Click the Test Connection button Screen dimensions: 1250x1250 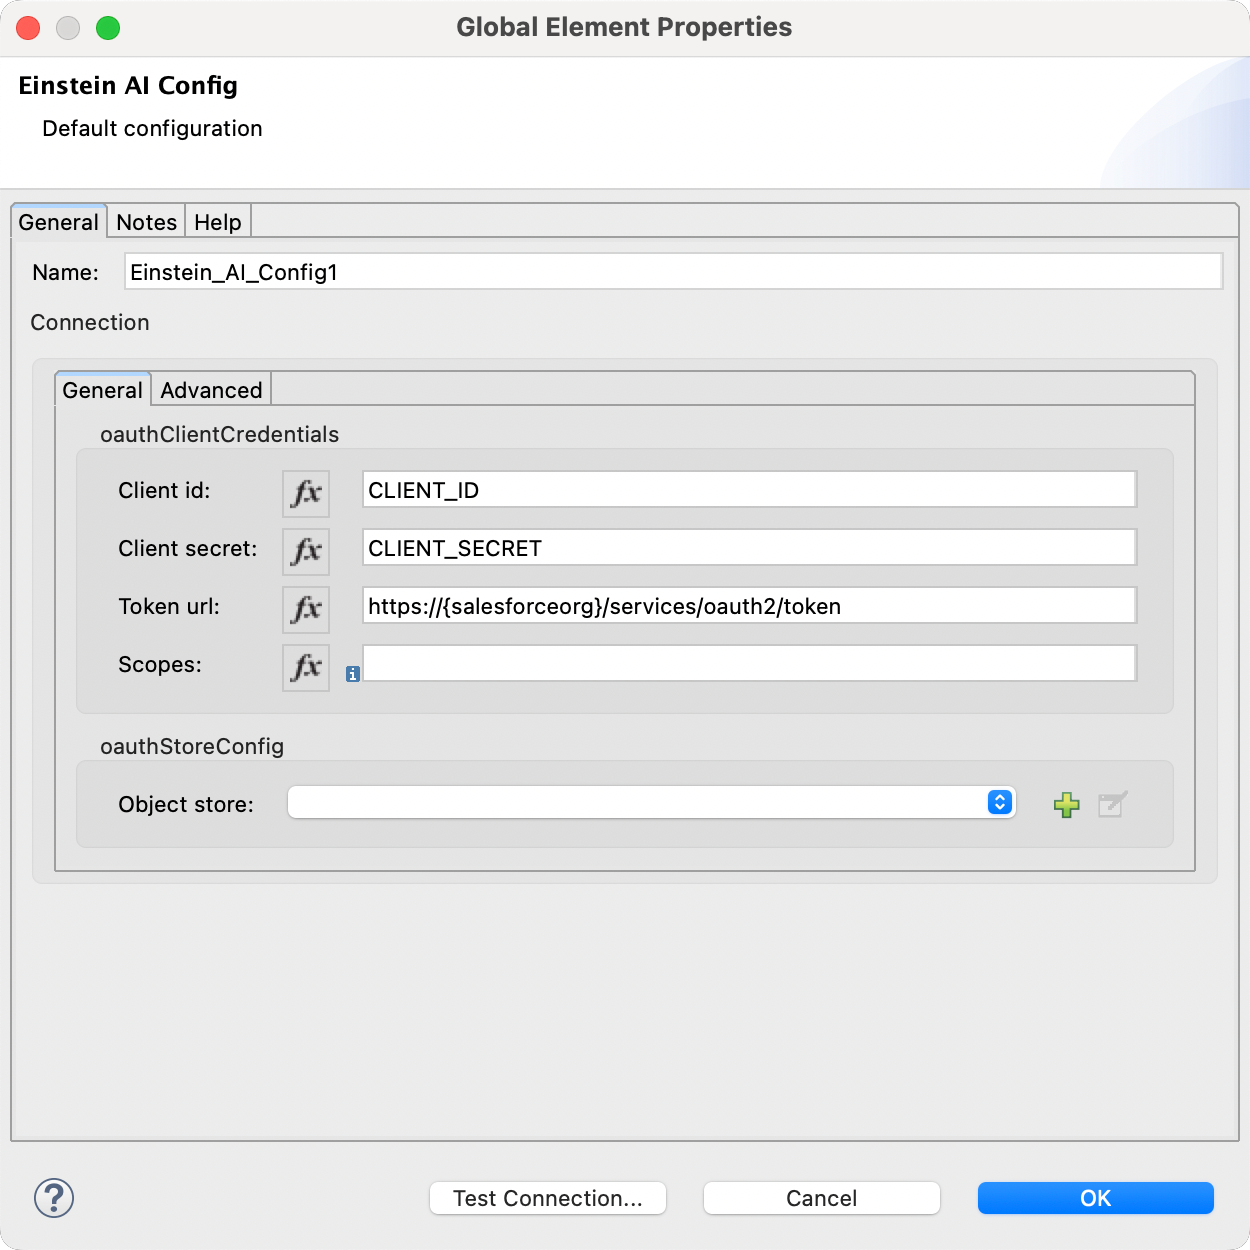[548, 1198]
